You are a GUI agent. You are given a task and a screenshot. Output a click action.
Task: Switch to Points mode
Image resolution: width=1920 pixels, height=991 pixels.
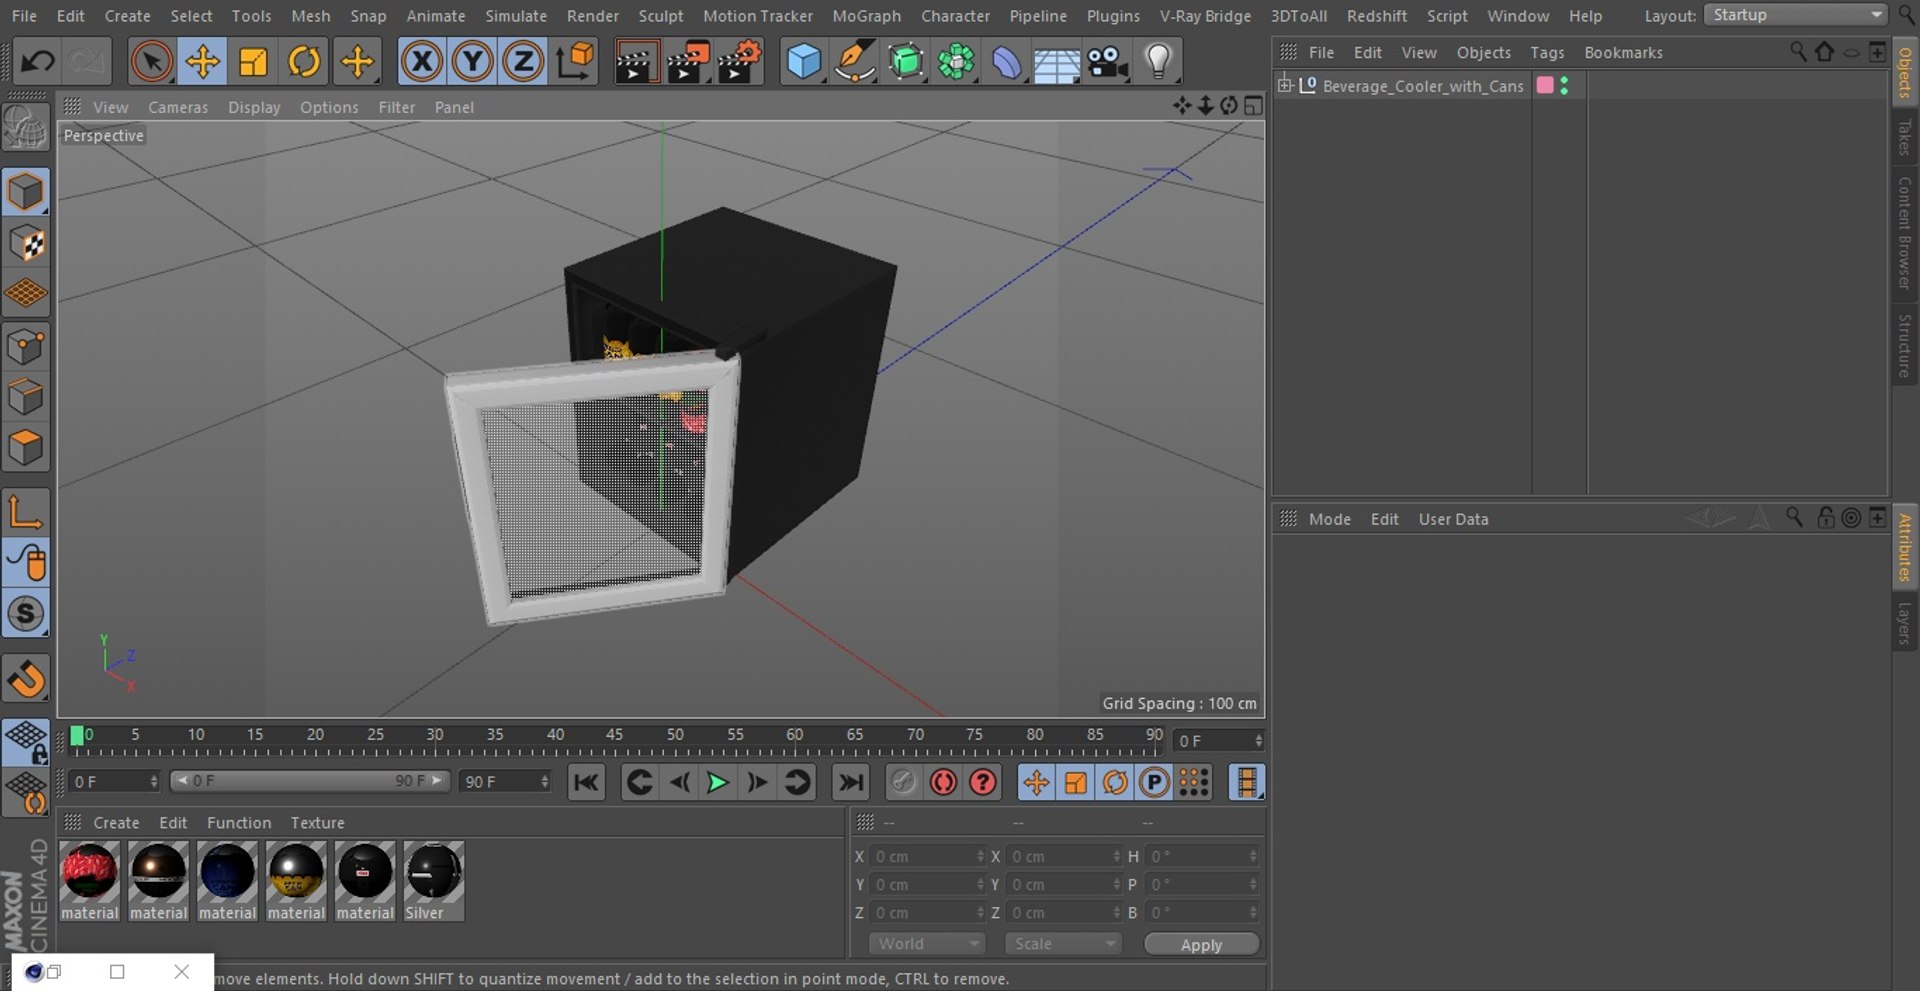pos(26,347)
